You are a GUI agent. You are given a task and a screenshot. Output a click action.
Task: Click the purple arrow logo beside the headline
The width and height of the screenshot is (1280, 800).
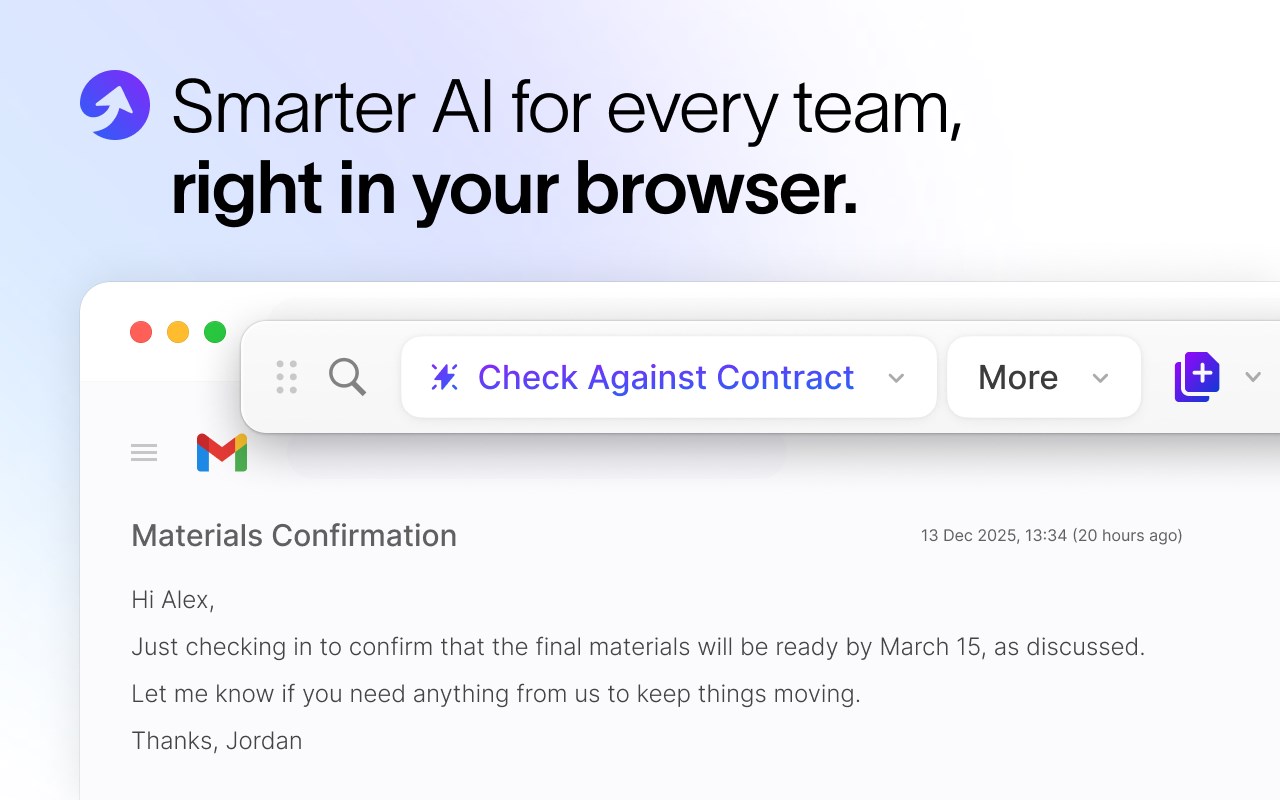(115, 105)
